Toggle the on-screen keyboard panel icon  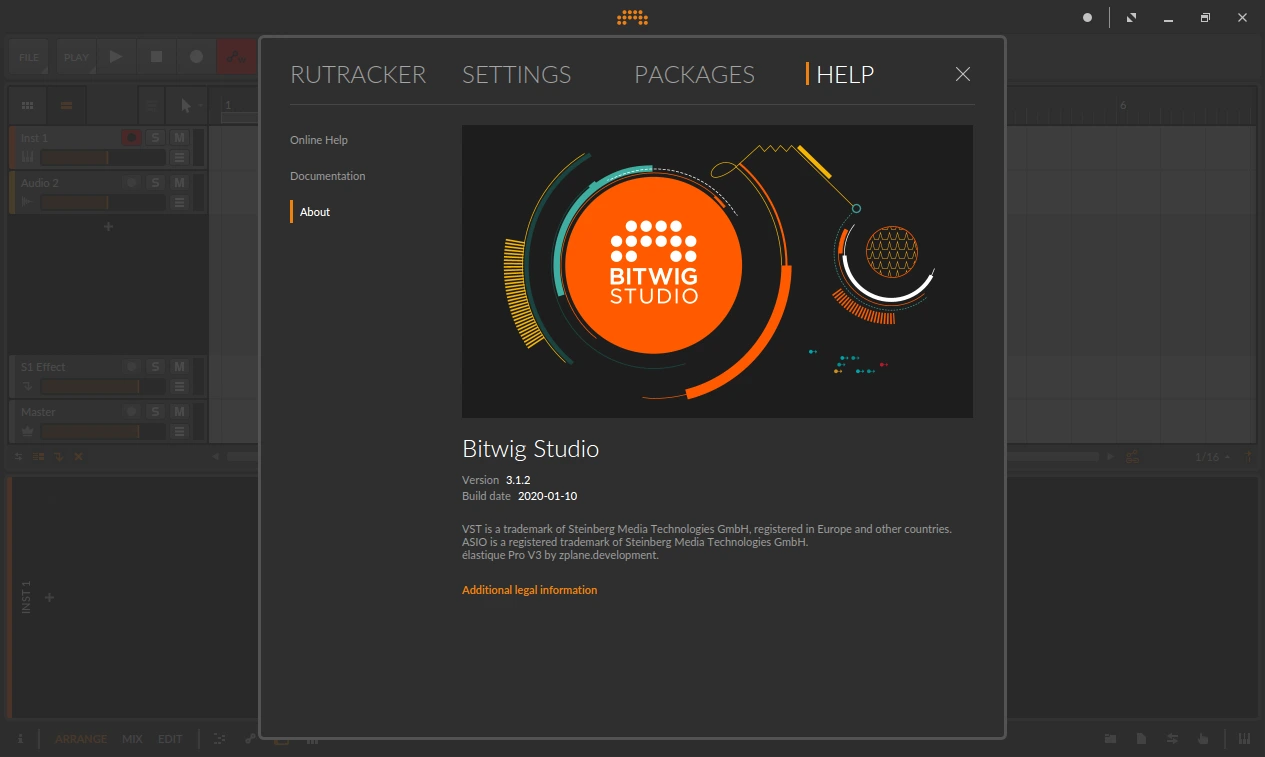[x=1244, y=739]
